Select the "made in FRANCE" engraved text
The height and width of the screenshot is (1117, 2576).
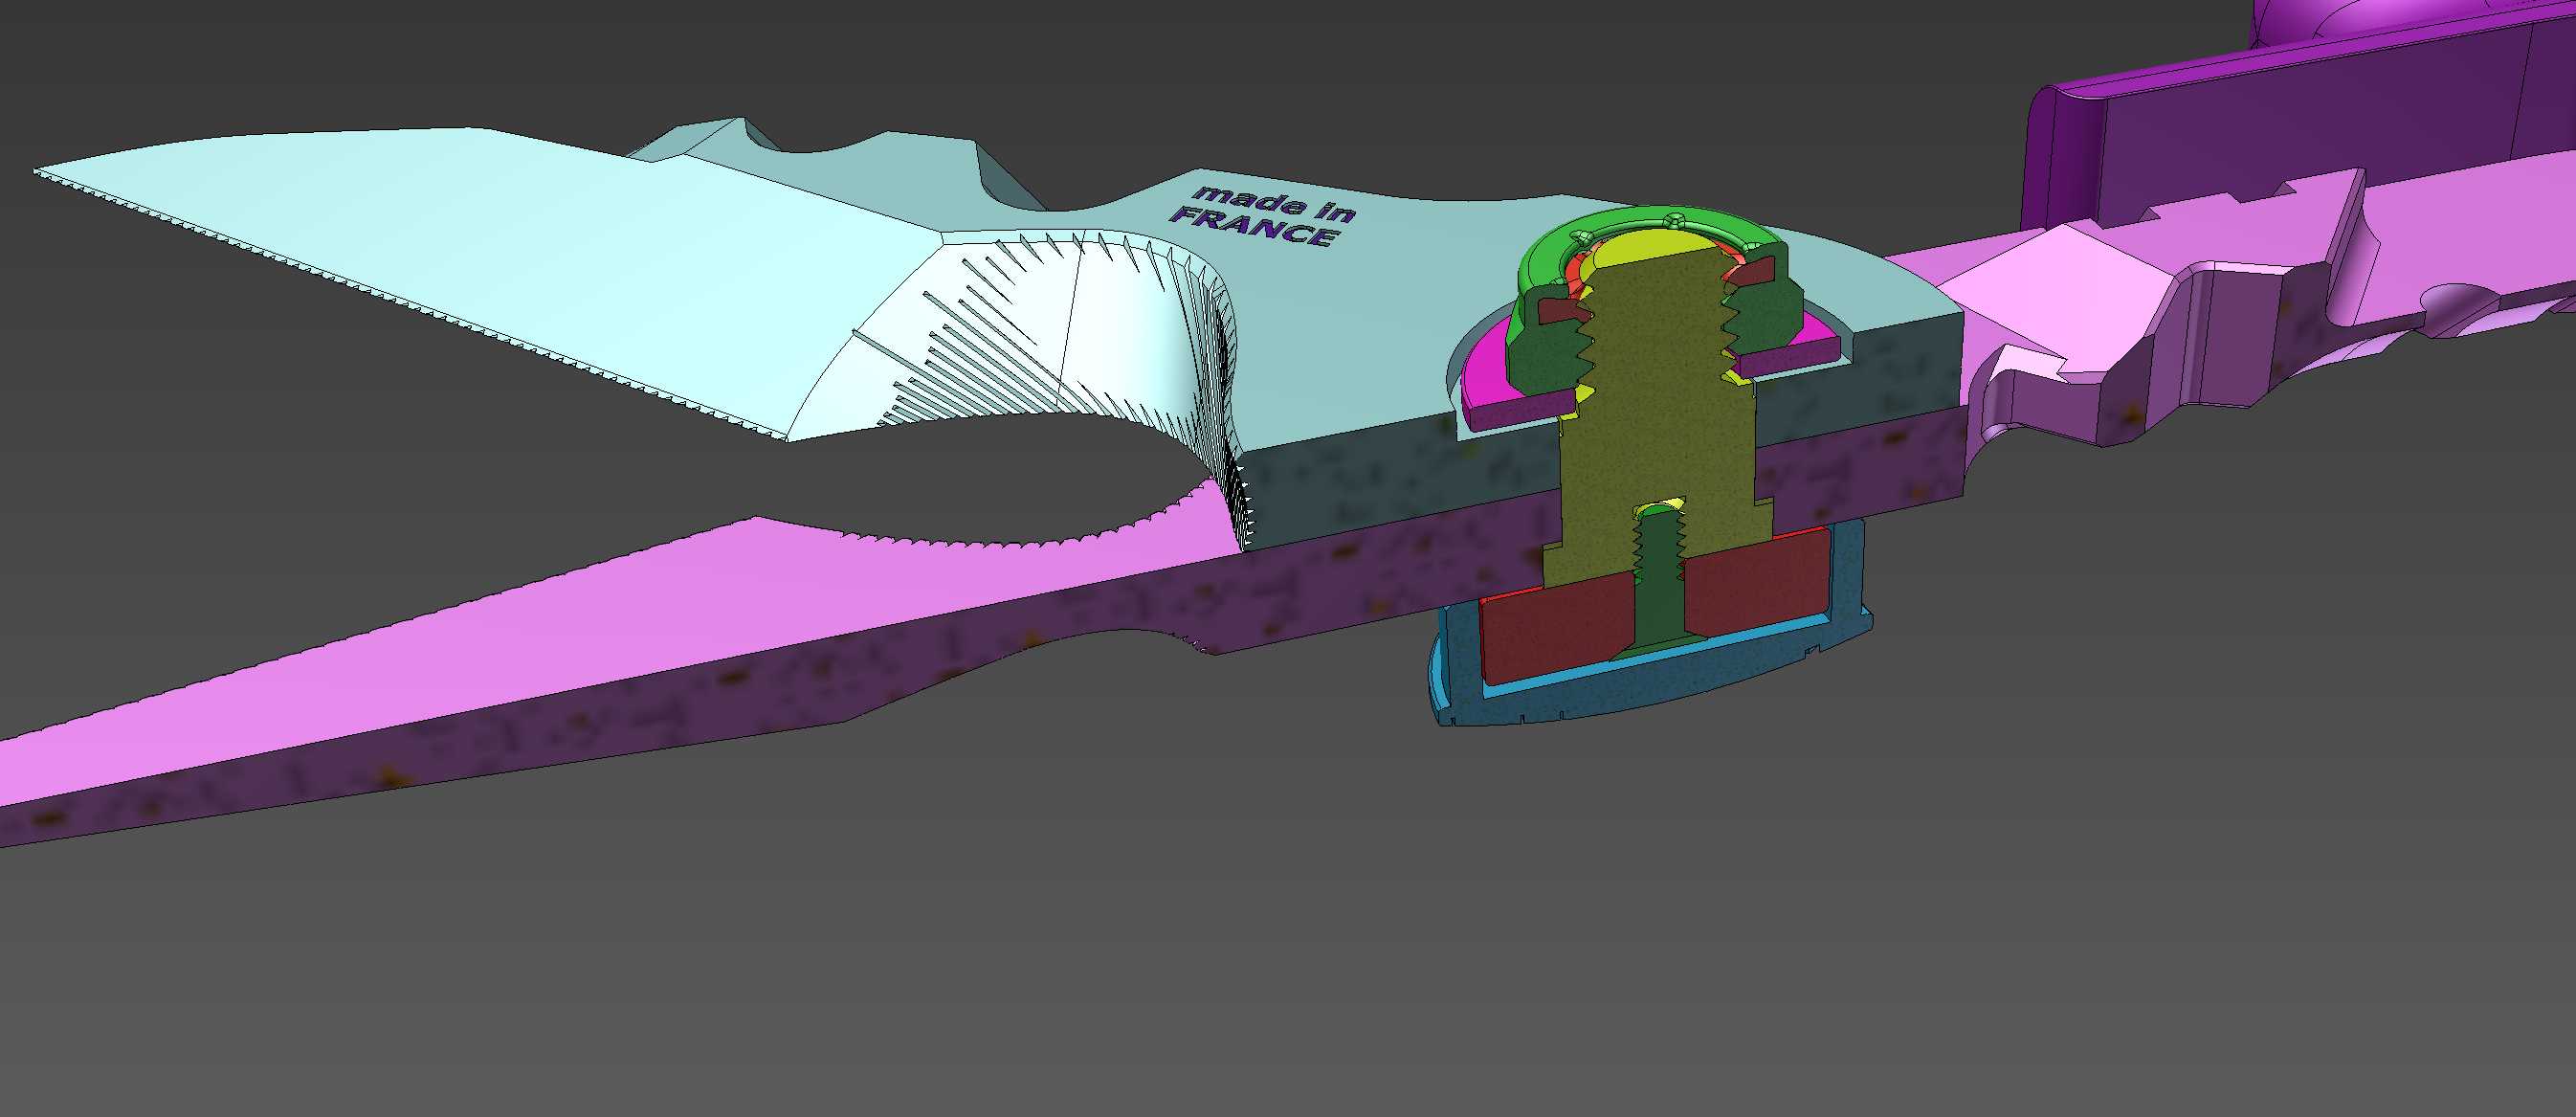[x=1262, y=217]
